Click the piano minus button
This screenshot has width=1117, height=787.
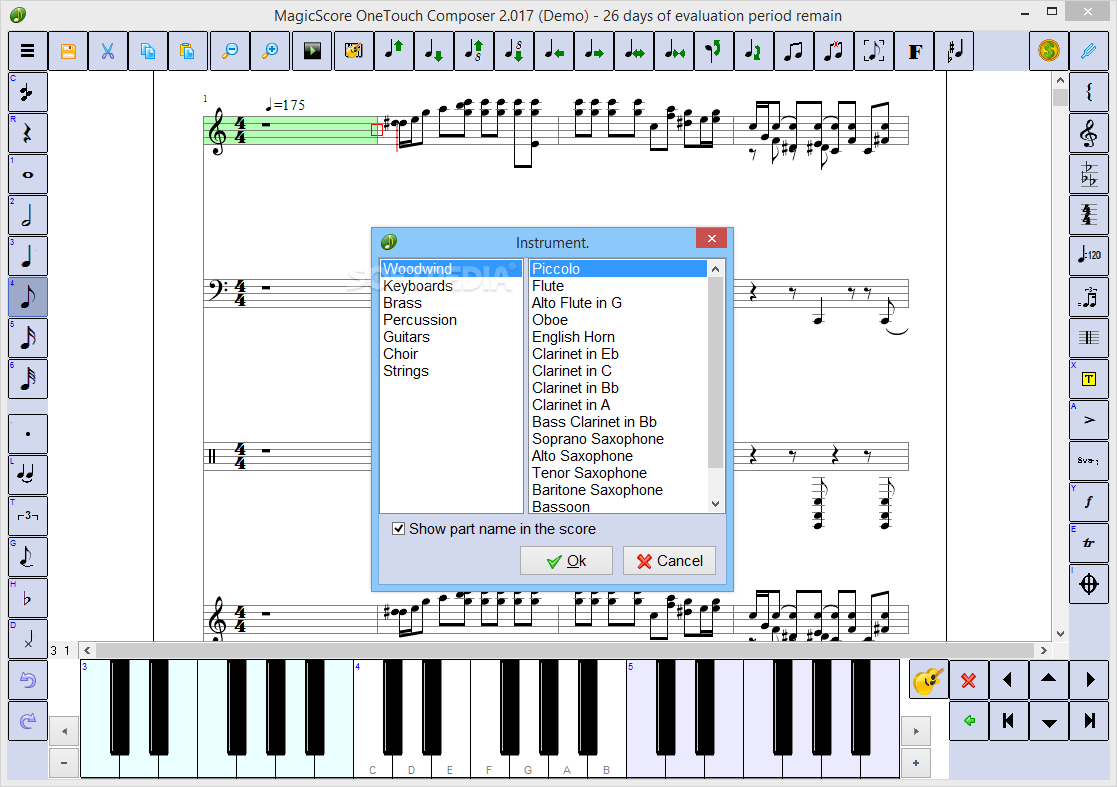pos(64,763)
